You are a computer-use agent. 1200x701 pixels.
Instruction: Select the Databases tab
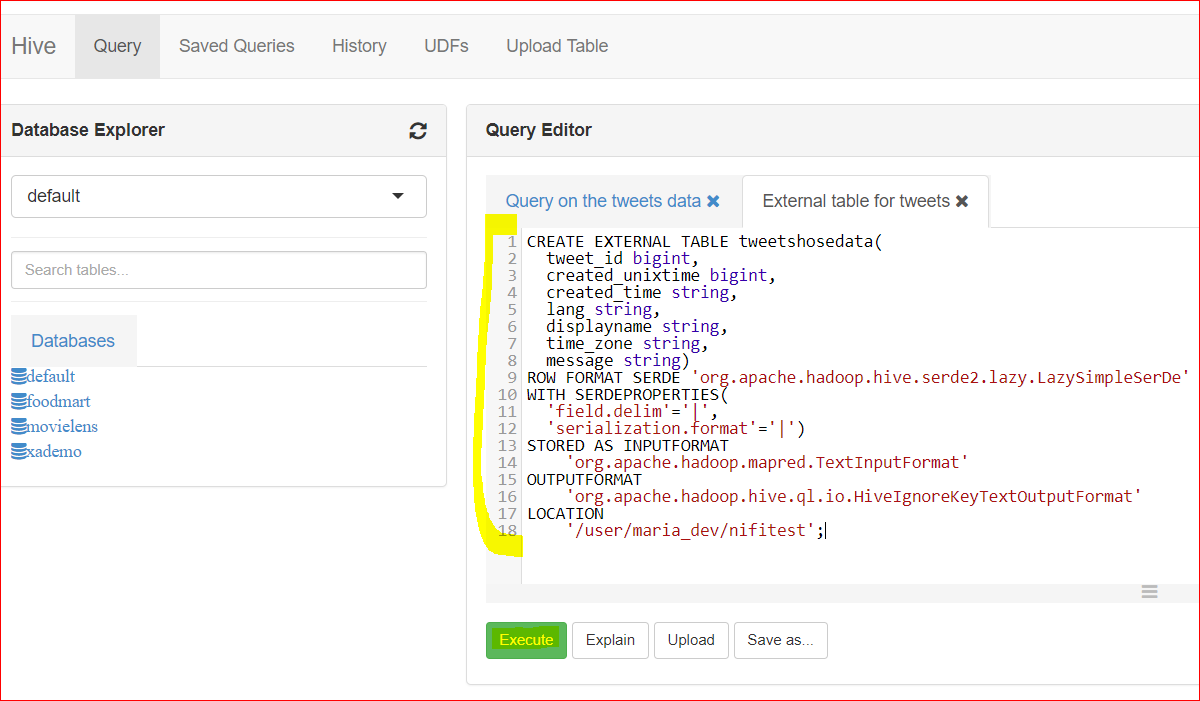[73, 341]
